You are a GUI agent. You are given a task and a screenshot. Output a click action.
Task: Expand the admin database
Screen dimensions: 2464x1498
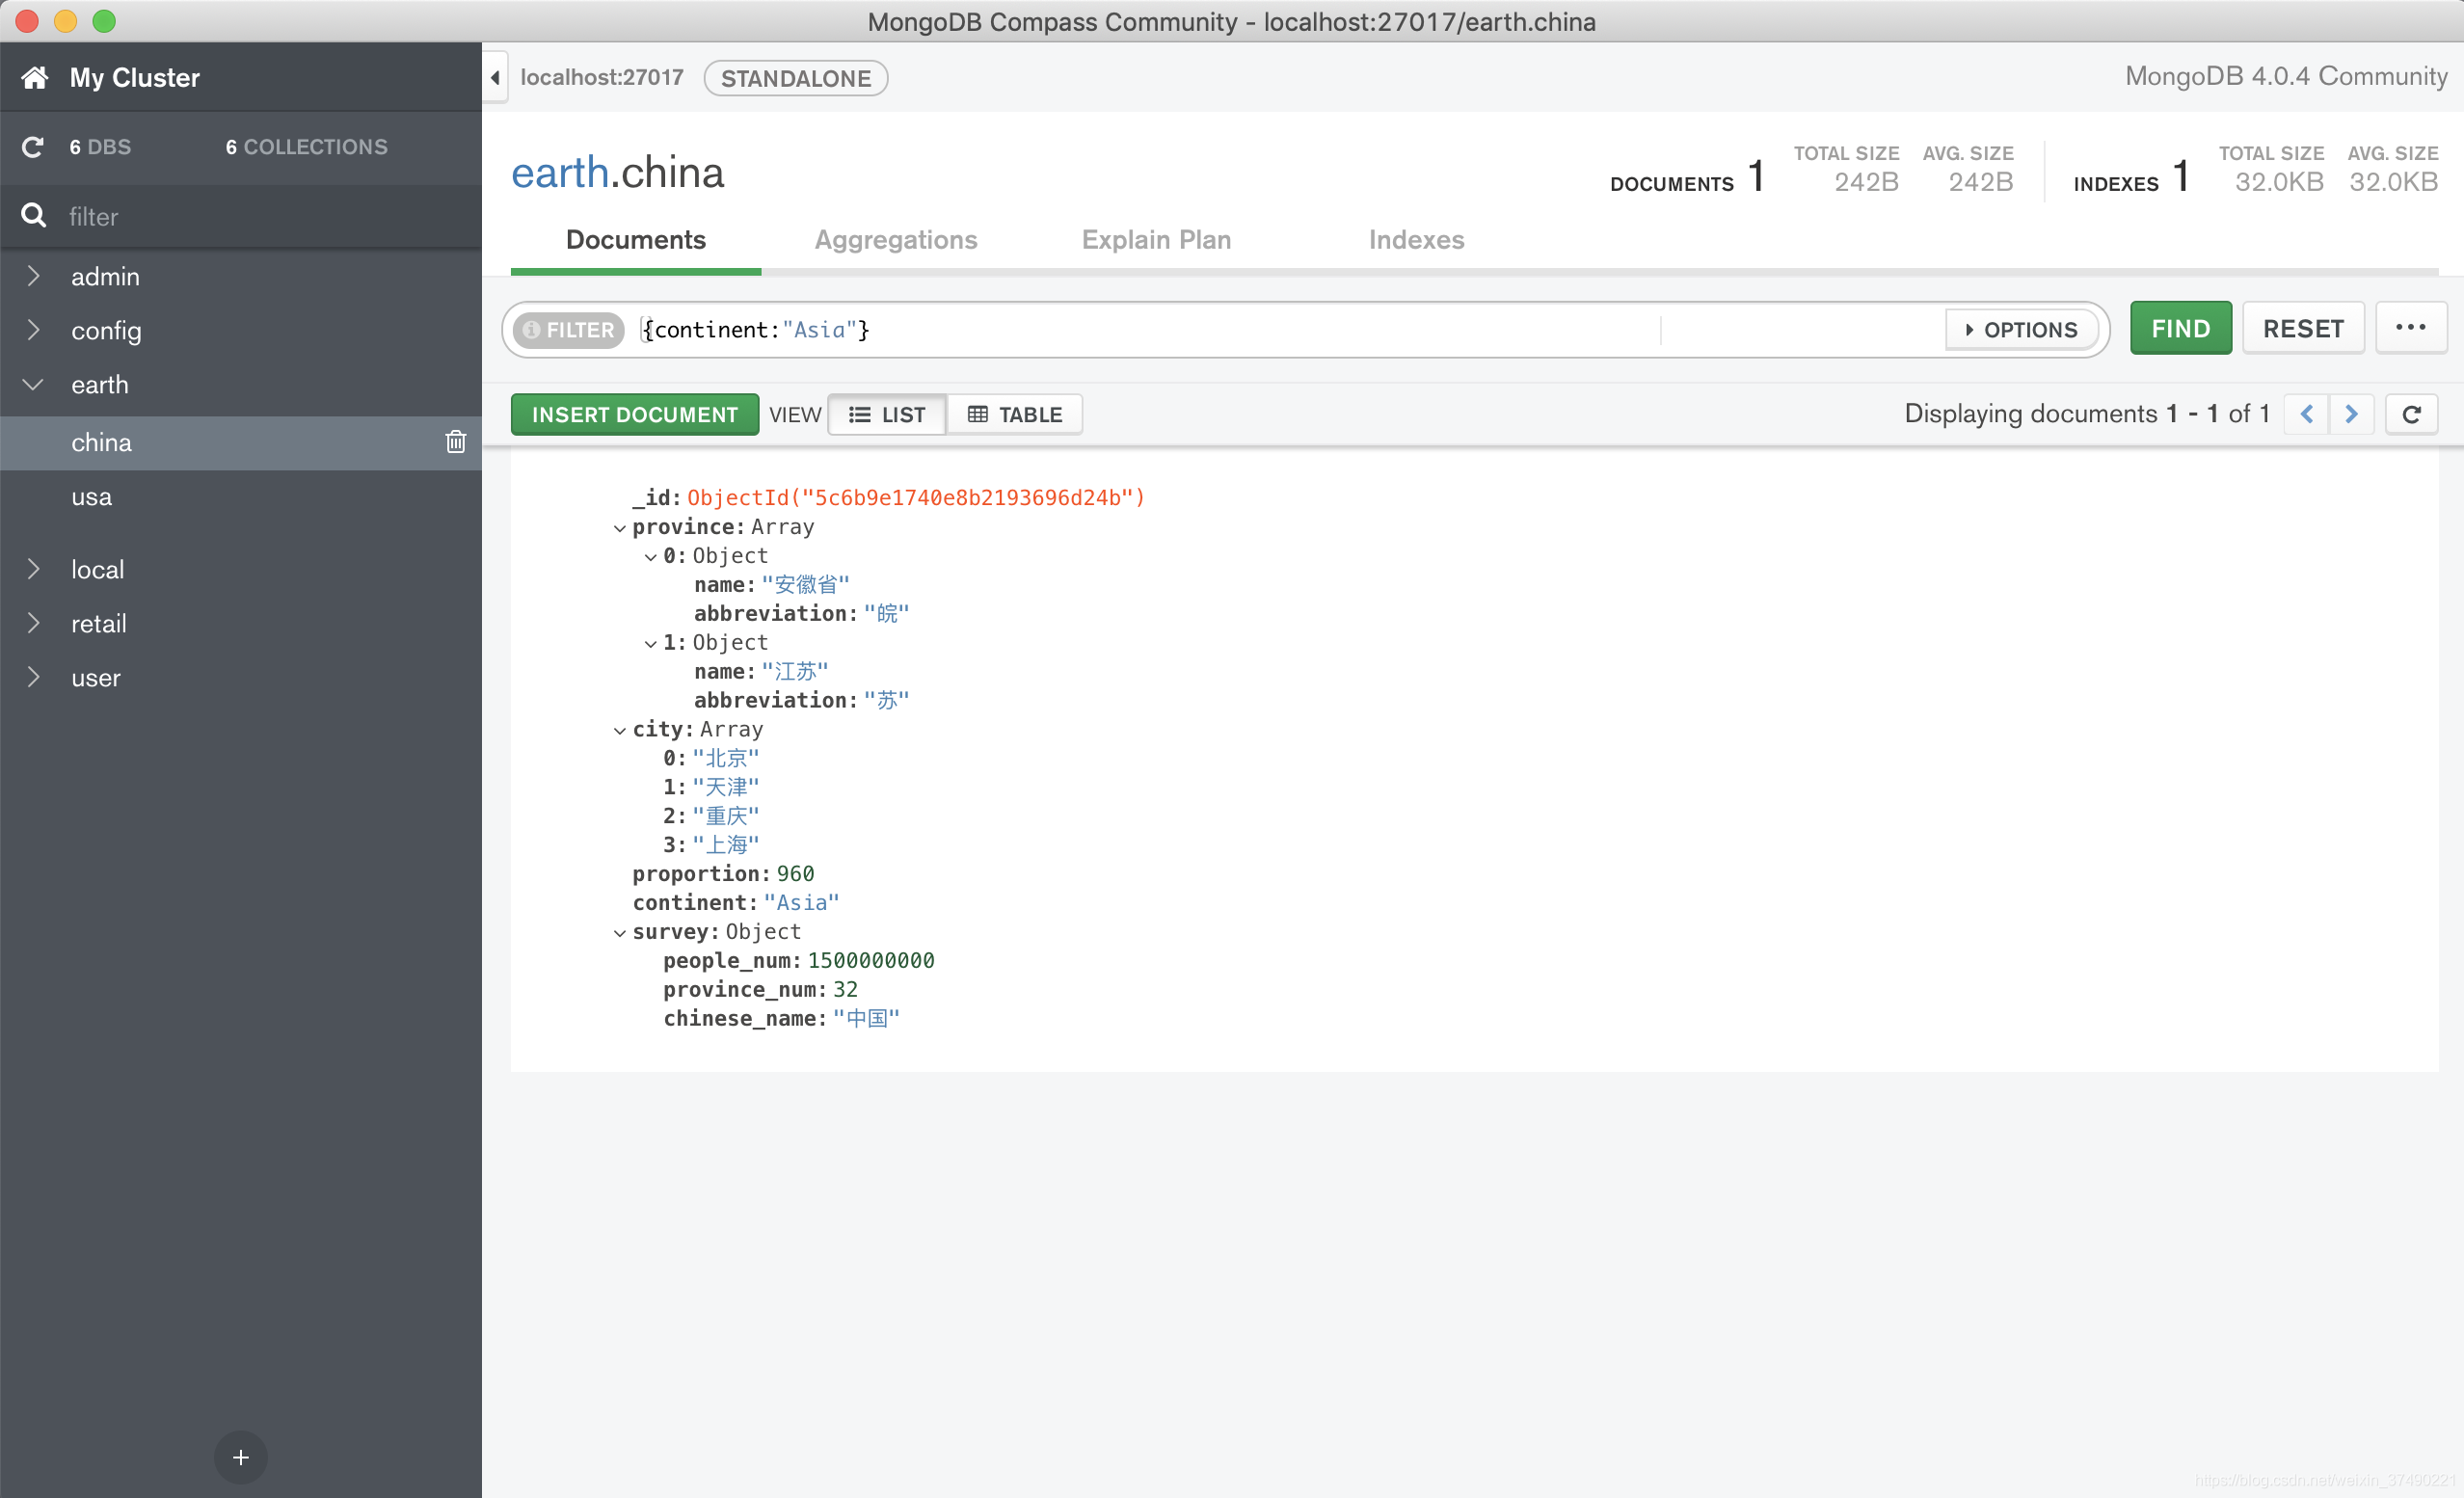(x=33, y=276)
